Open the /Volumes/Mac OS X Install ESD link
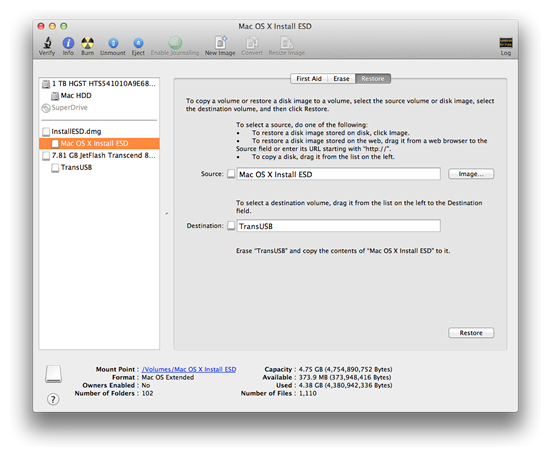 (189, 369)
